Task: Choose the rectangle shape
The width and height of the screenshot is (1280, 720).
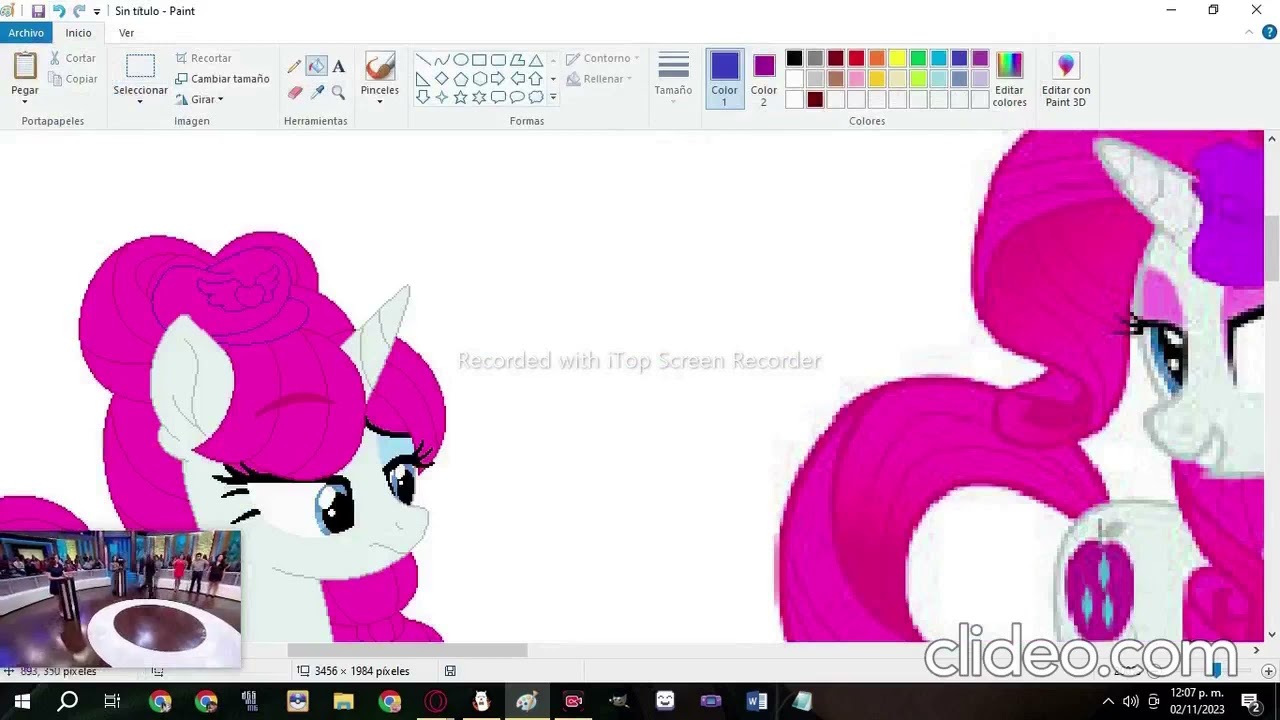Action: pos(479,60)
